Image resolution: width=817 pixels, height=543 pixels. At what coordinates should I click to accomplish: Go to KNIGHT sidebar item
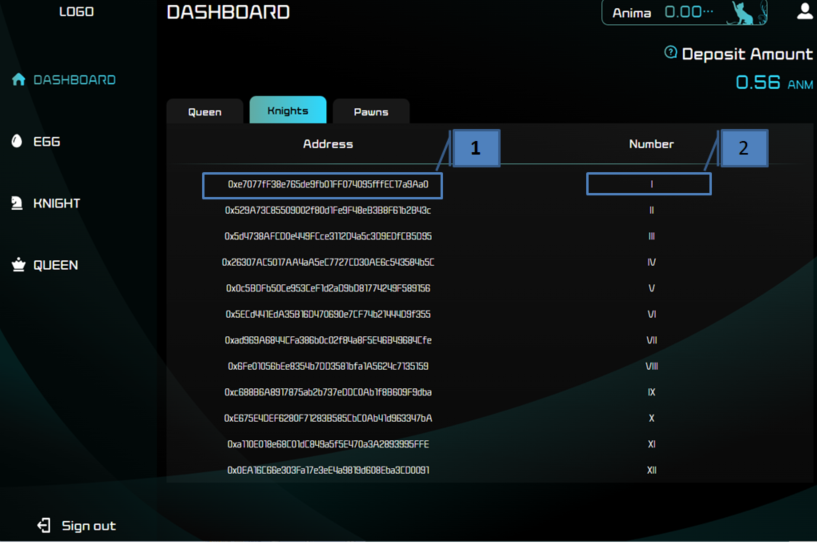click(x=57, y=203)
